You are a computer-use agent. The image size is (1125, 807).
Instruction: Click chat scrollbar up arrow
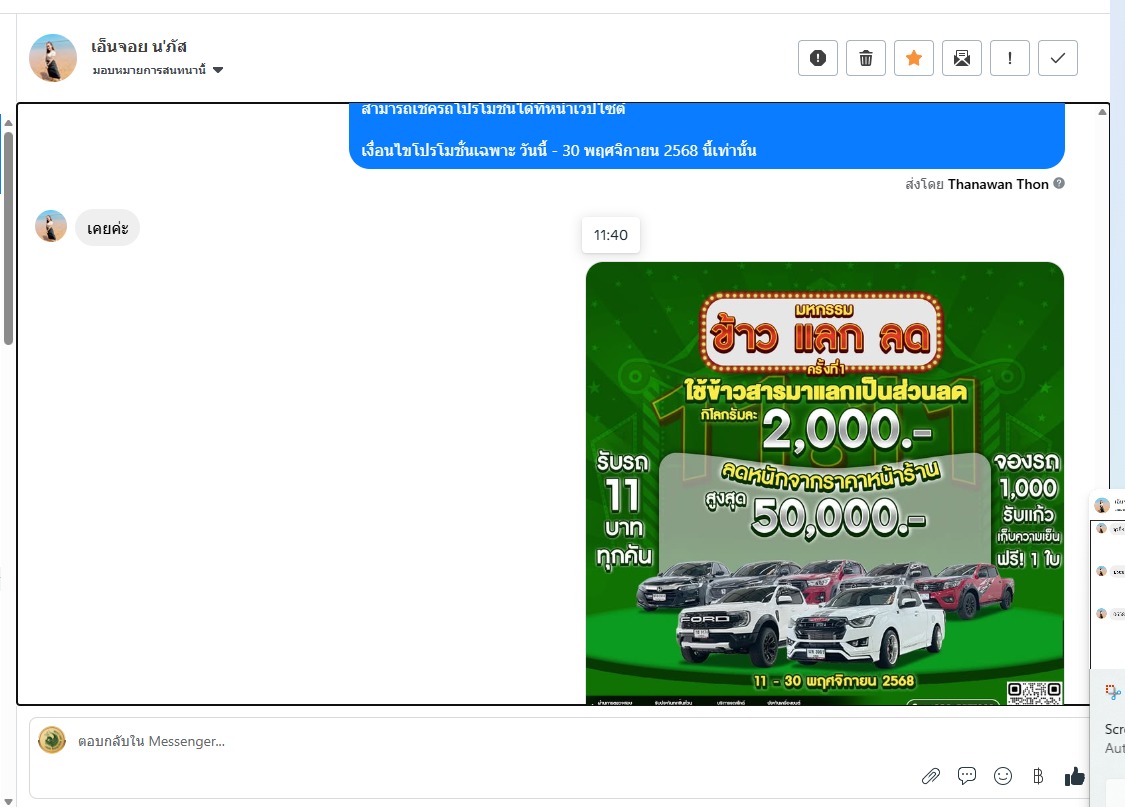coord(1102,111)
